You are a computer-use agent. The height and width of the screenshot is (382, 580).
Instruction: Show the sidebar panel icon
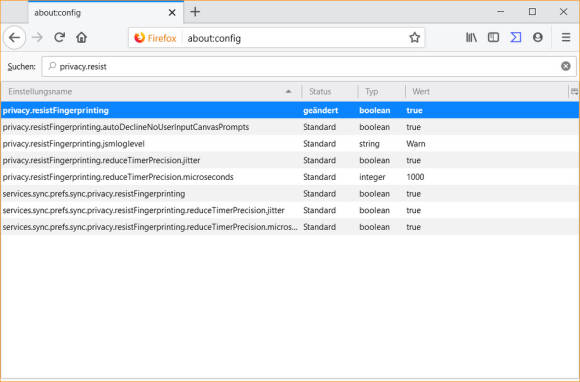click(493, 37)
